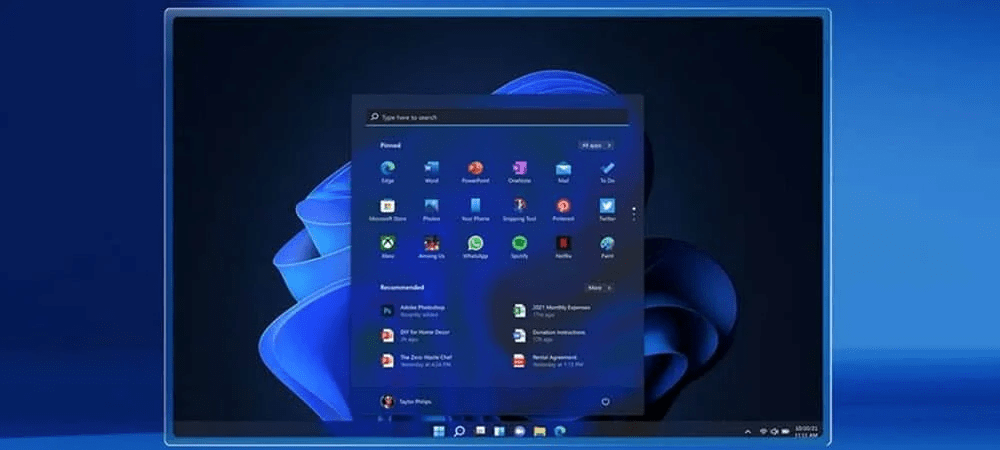1000x450 pixels.
Task: Open the Among Us game
Action: coord(432,247)
